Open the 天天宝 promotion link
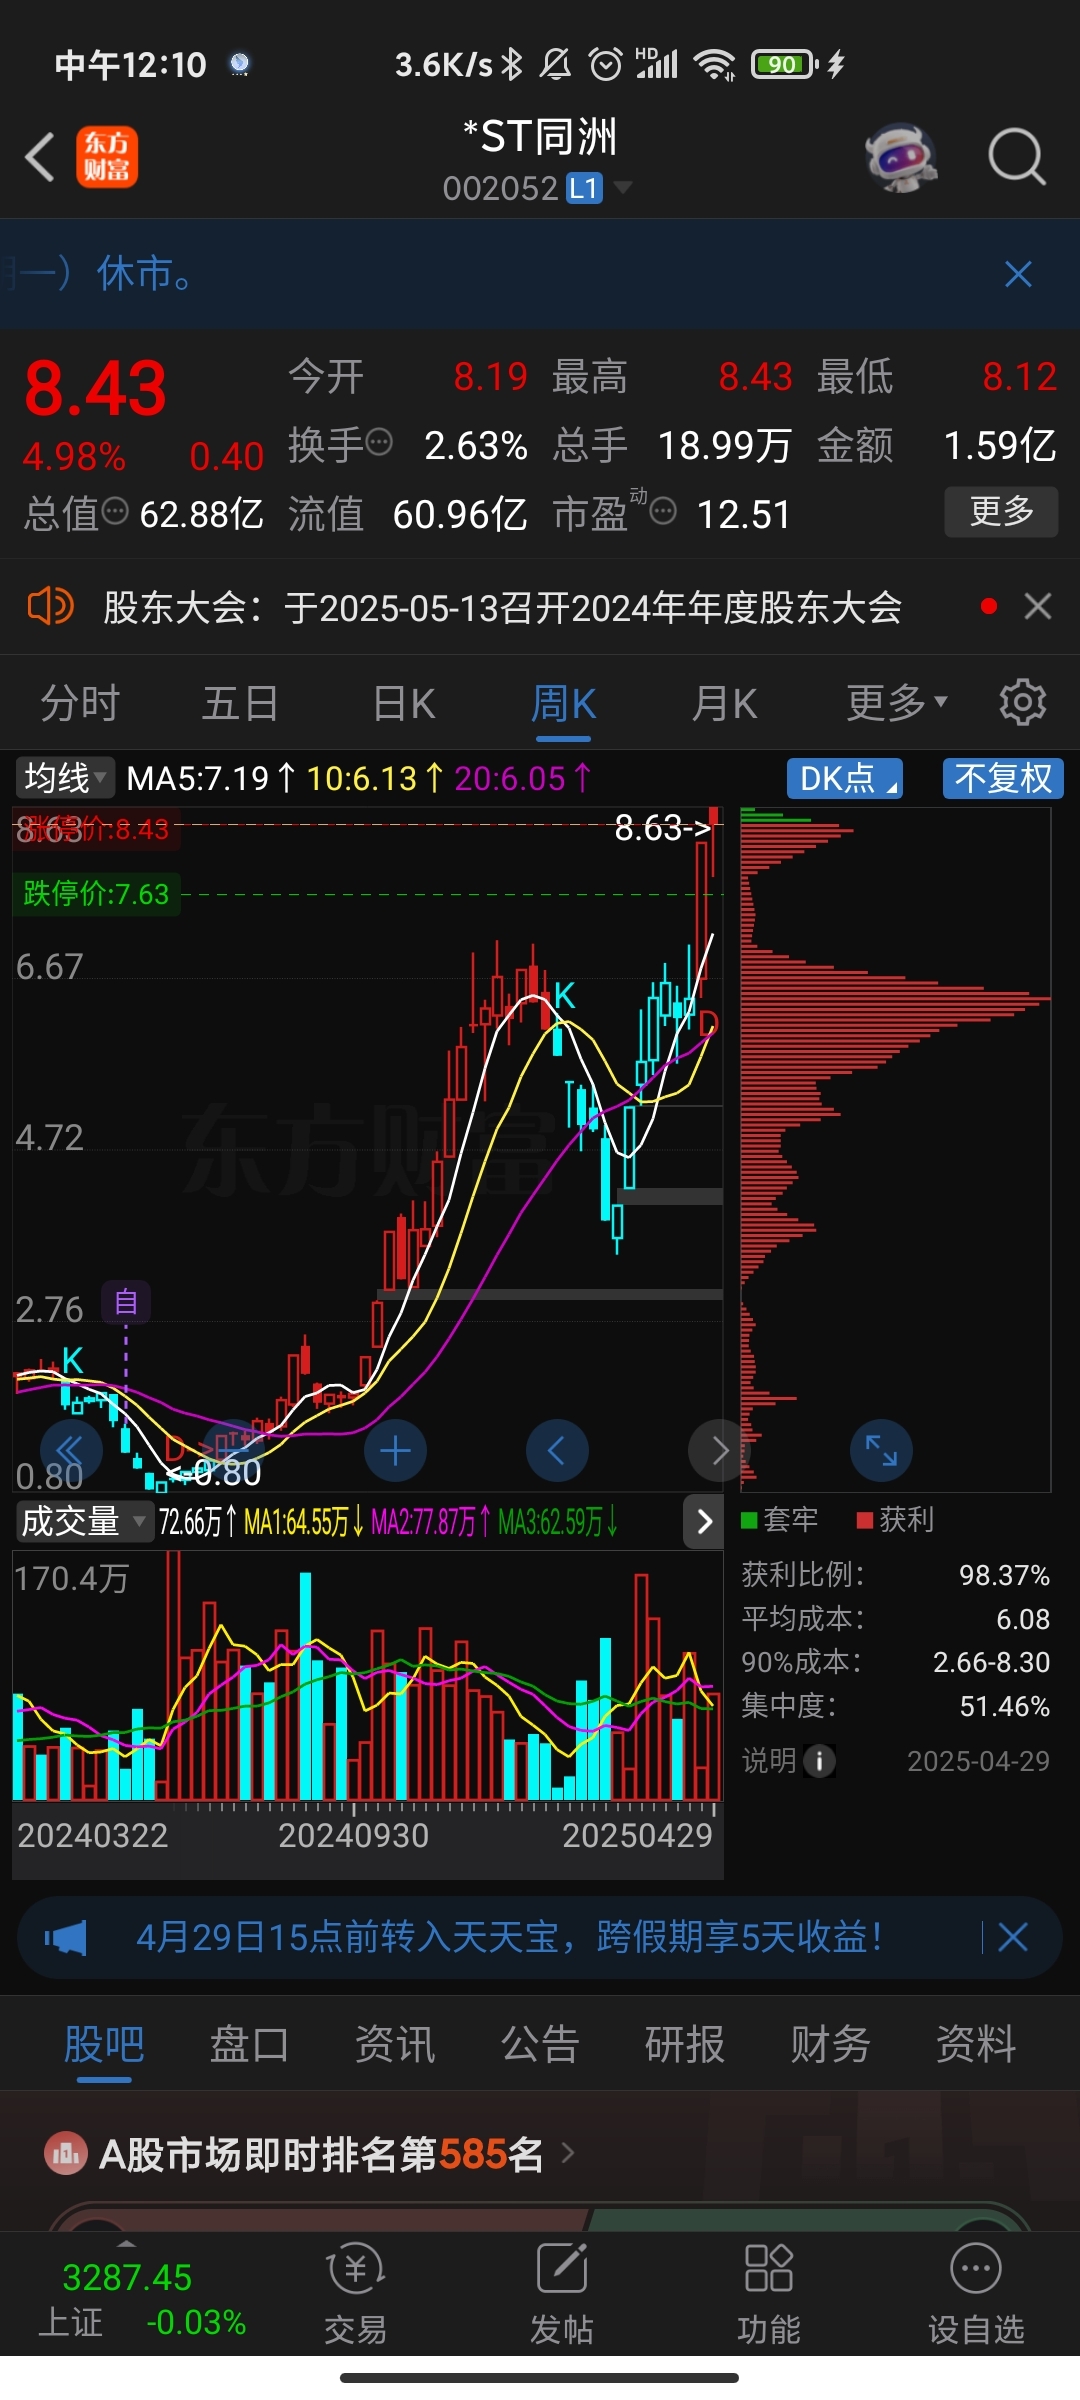Image resolution: width=1080 pixels, height=2400 pixels. [509, 1937]
